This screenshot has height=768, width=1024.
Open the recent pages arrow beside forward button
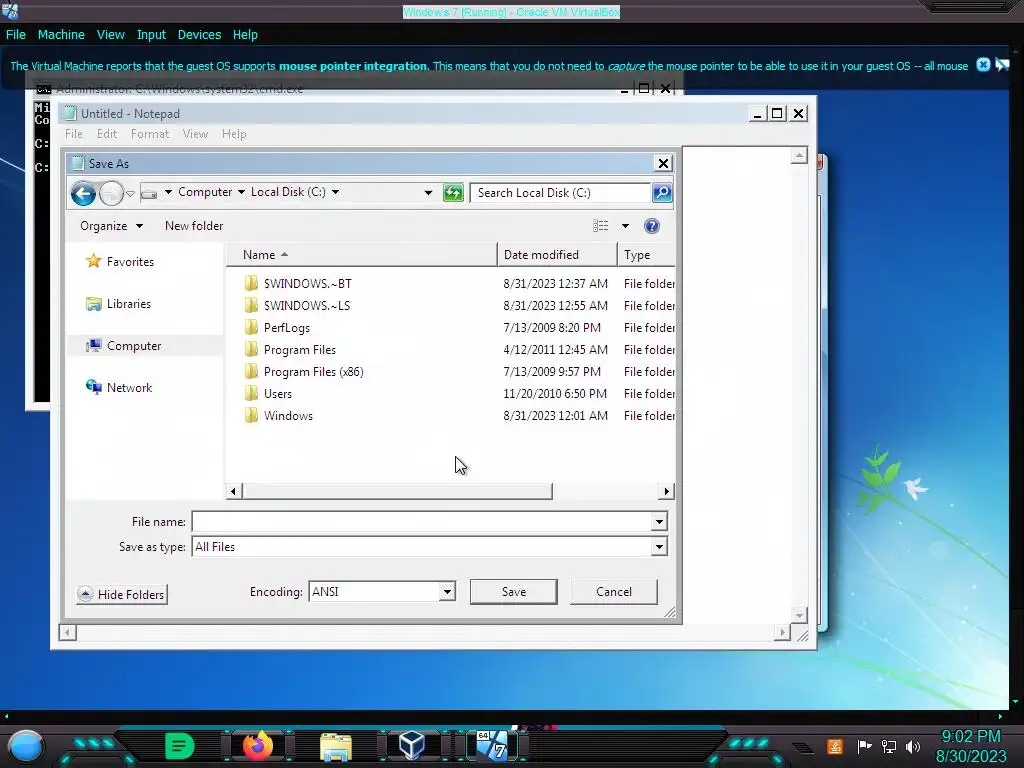[131, 194]
